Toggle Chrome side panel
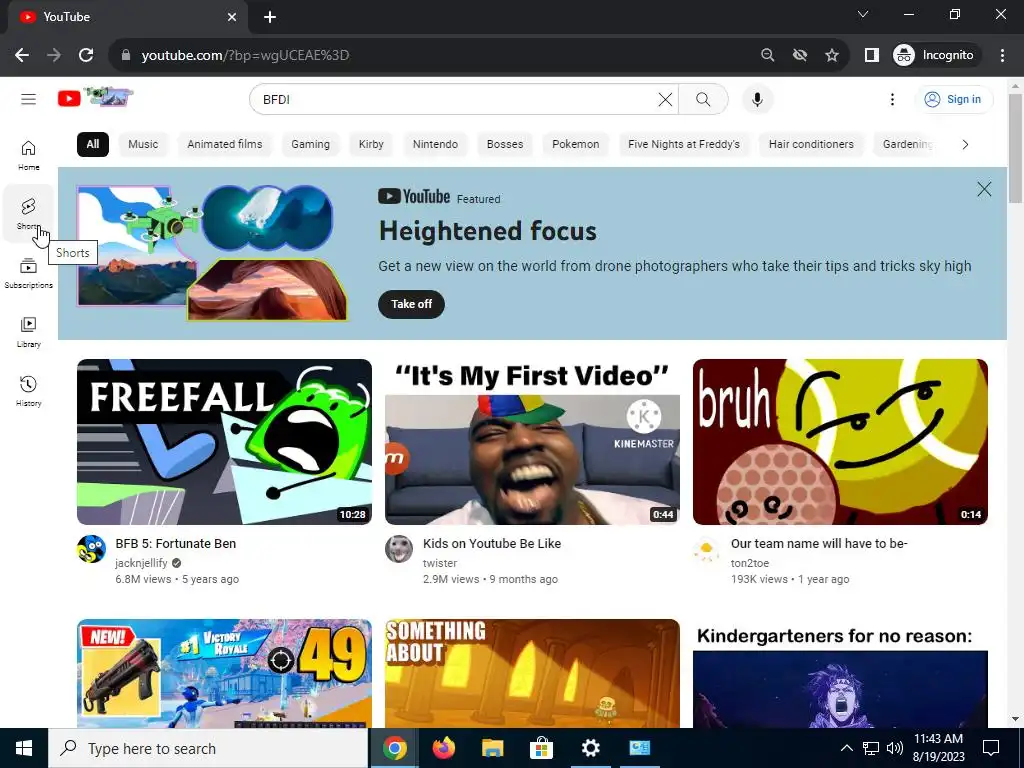The height and width of the screenshot is (768, 1024). click(x=871, y=56)
